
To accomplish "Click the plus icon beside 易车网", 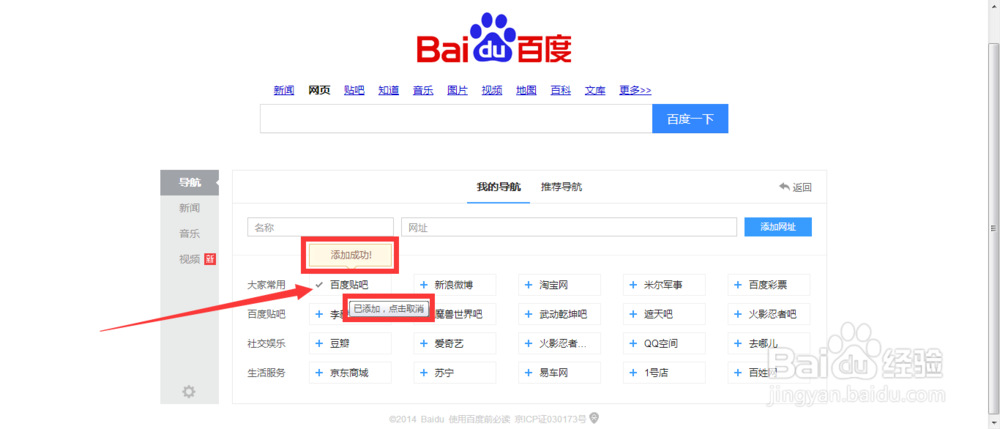I will [x=528, y=373].
